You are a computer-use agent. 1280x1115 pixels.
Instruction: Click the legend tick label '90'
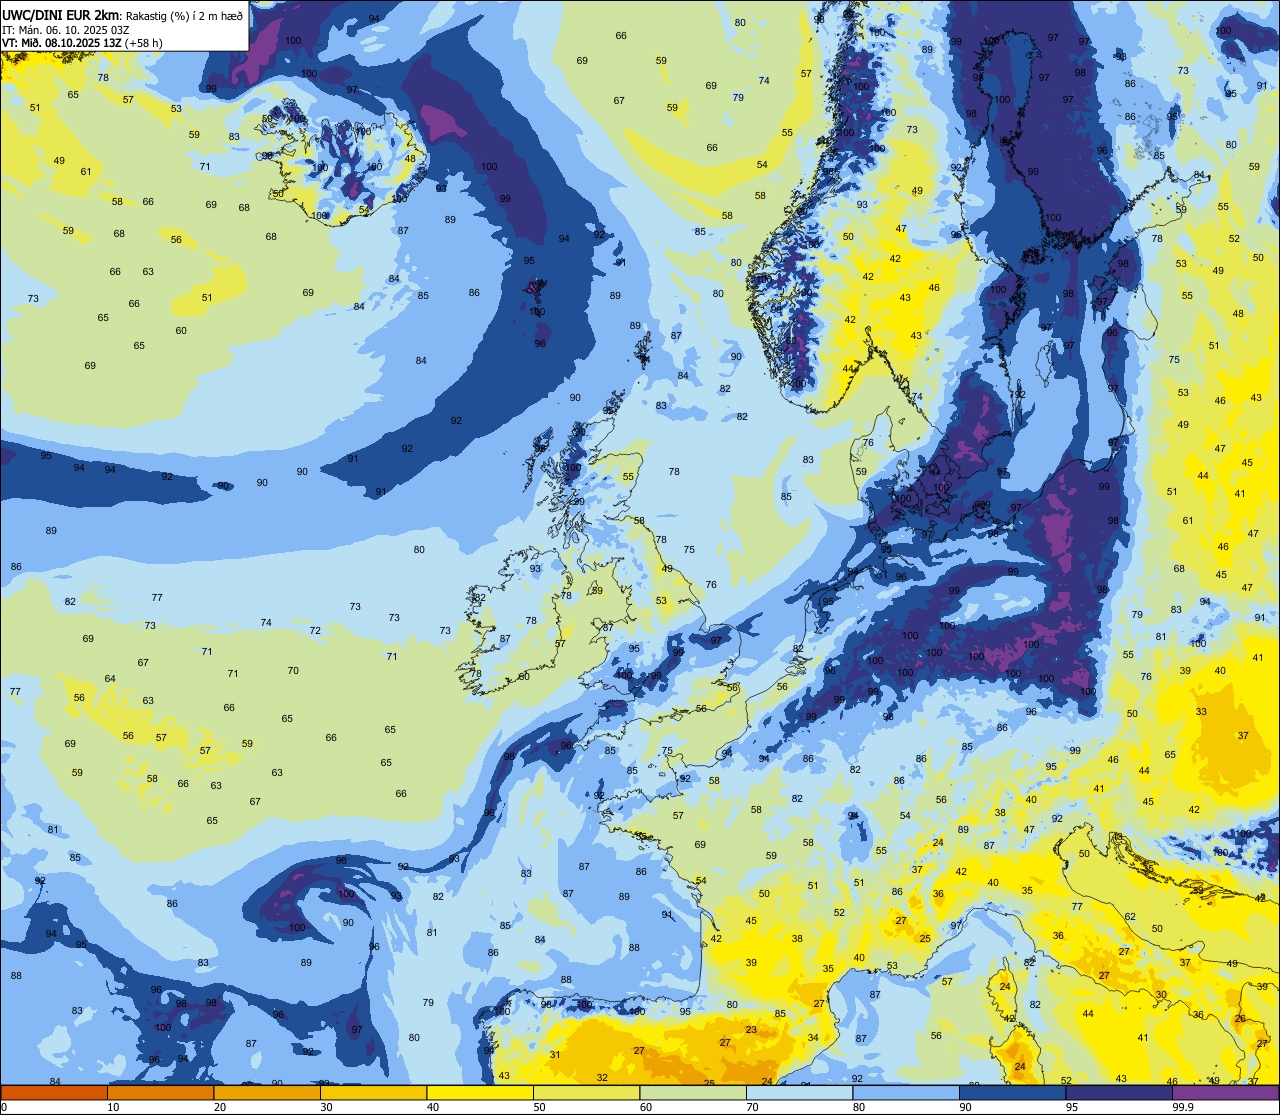(965, 1107)
